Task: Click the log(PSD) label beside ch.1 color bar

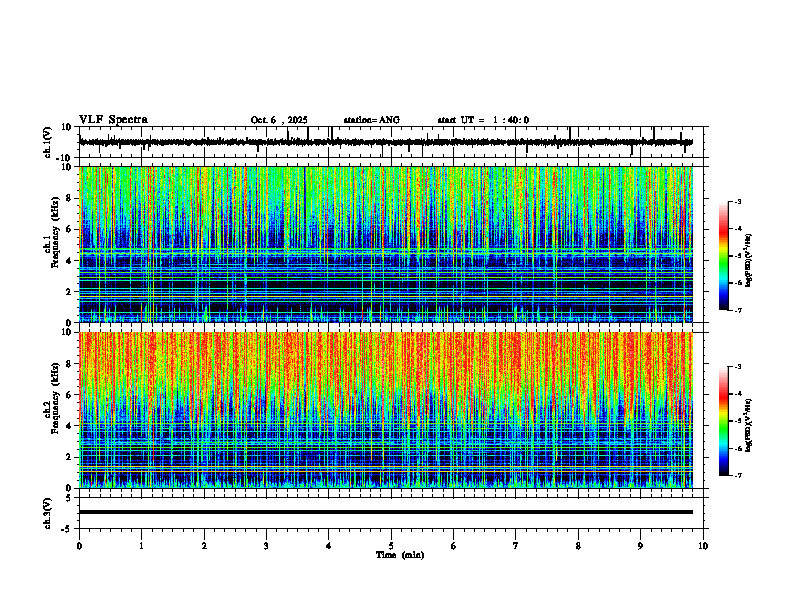Action: click(750, 260)
